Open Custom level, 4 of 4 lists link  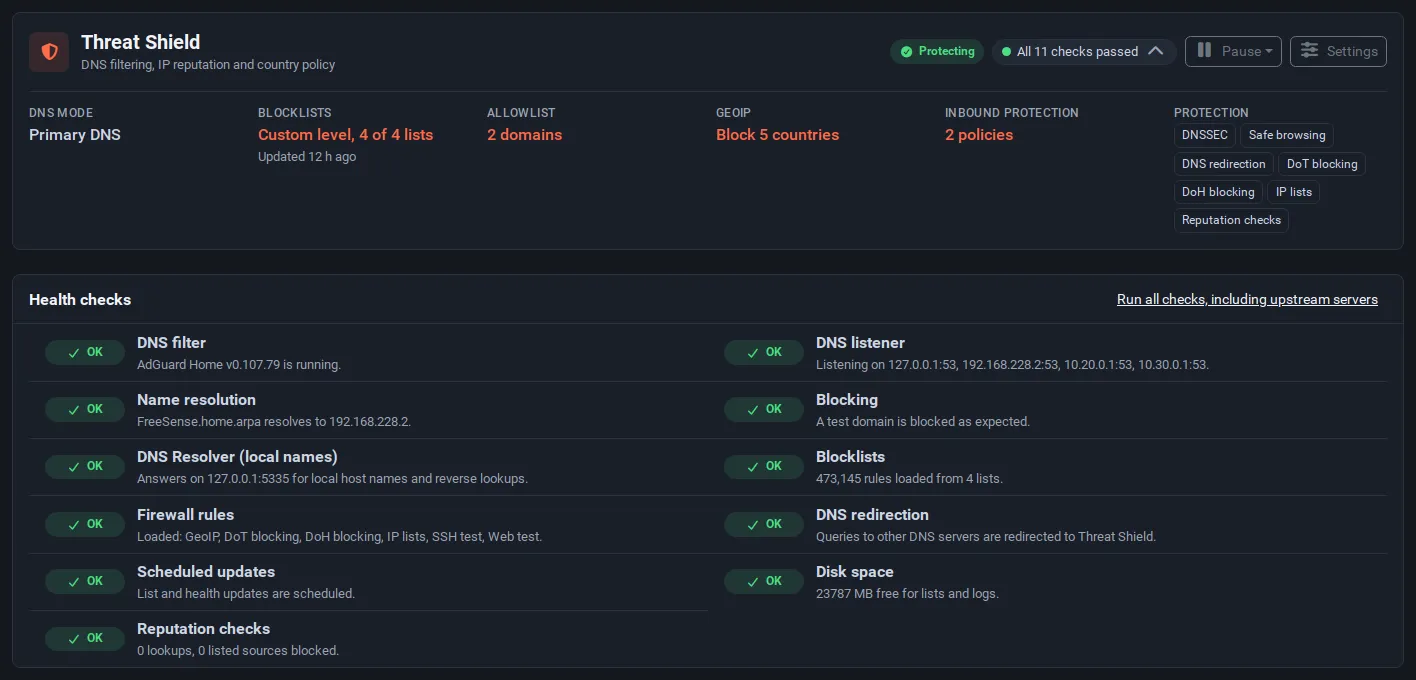coord(345,135)
